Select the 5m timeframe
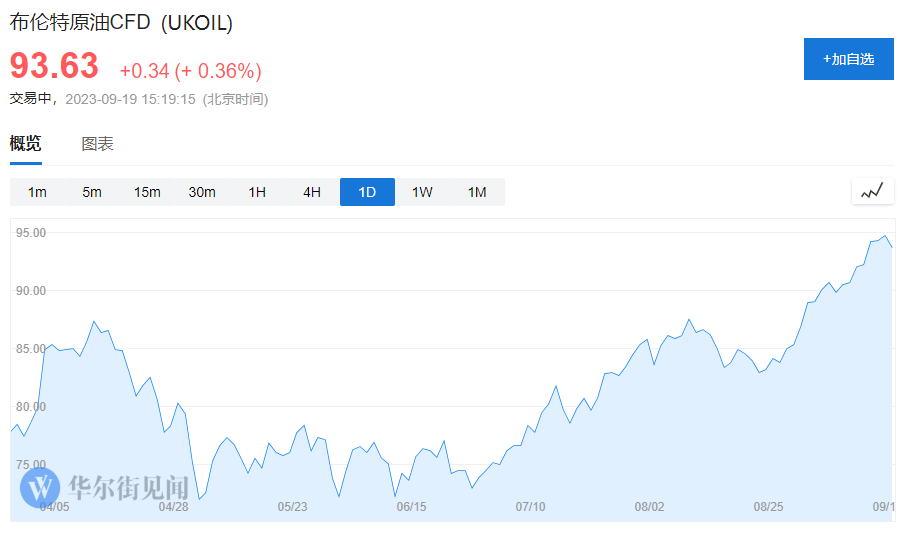901x536 pixels. pyautogui.click(x=92, y=192)
